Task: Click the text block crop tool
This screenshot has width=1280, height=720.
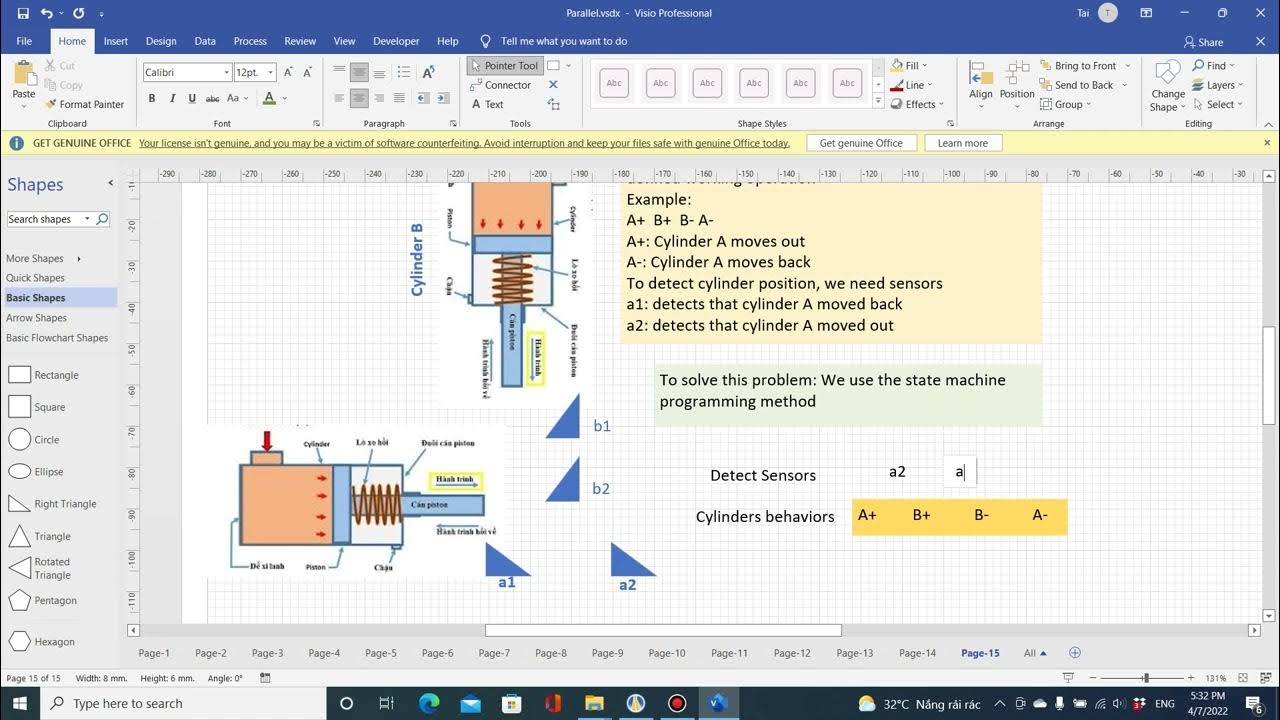Action: (x=553, y=104)
